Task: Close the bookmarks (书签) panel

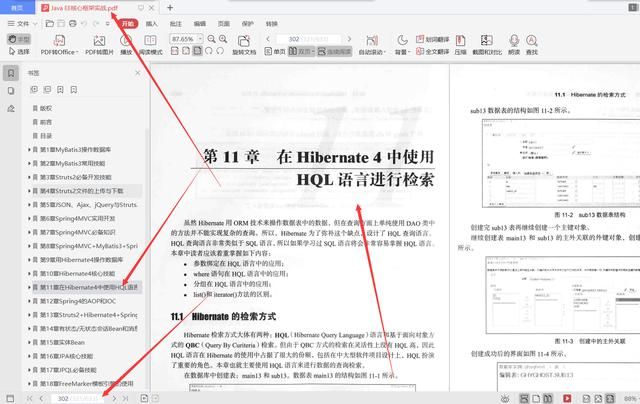Action: point(138,73)
